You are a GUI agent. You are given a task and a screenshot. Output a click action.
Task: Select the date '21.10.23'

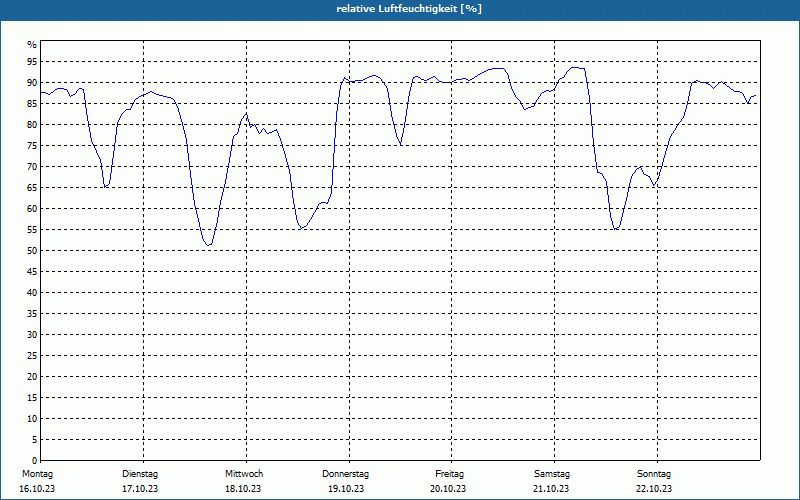551,489
